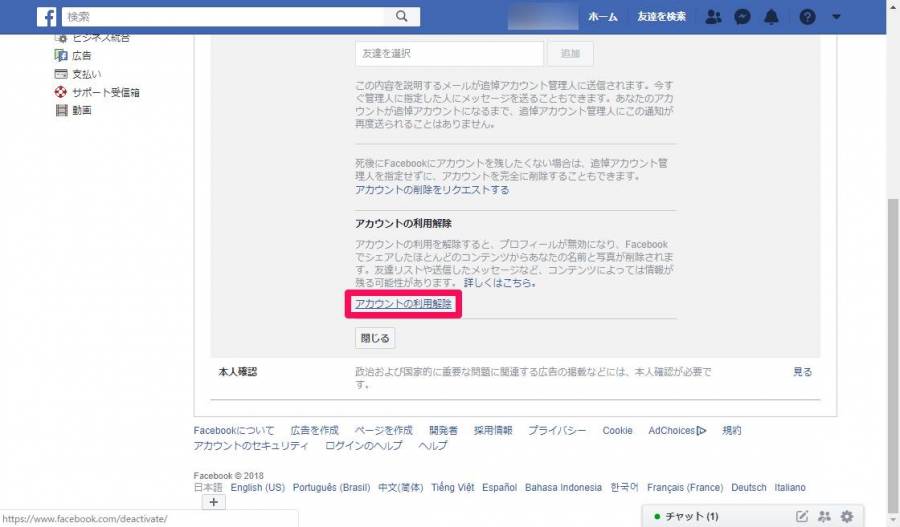Click the page vertical scrollbar
This screenshot has width=900, height=527.
[893, 354]
